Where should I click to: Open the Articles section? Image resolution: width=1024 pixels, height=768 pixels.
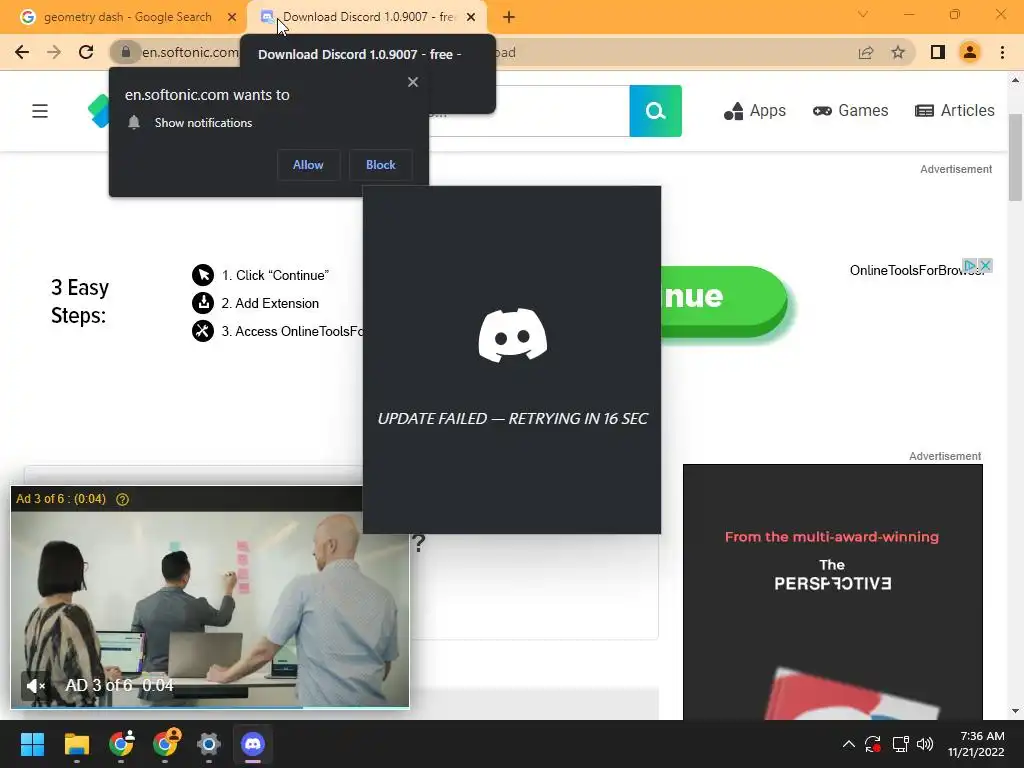[955, 111]
